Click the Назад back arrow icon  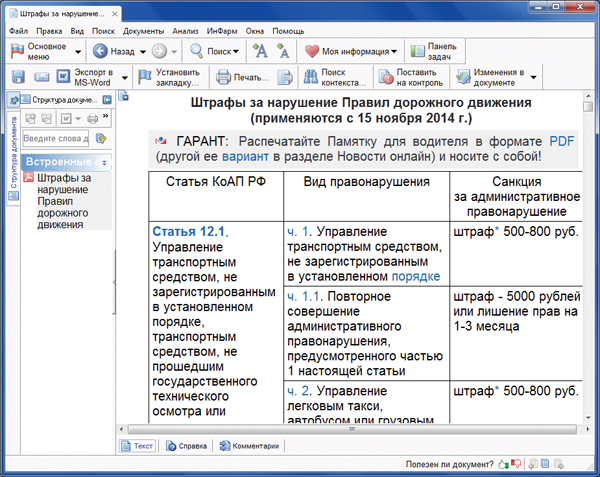pyautogui.click(x=98, y=51)
